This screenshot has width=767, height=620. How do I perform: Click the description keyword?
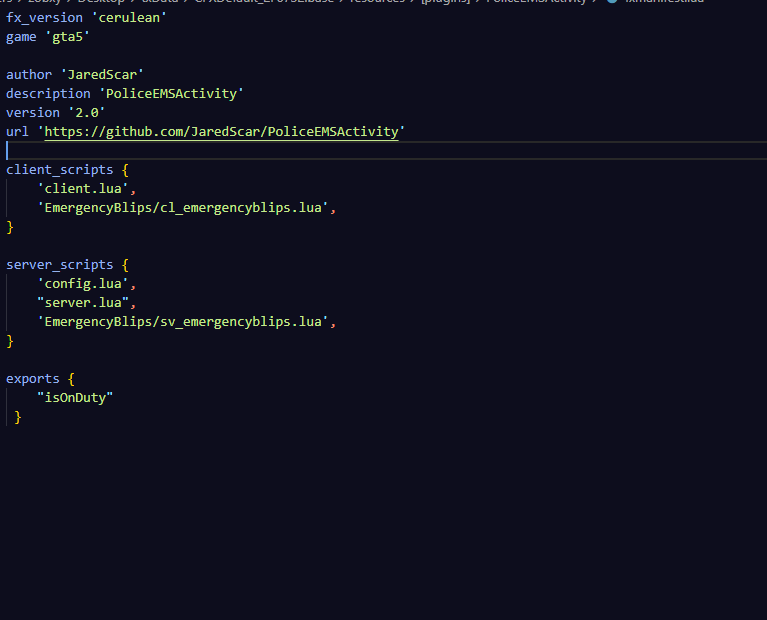tap(48, 93)
